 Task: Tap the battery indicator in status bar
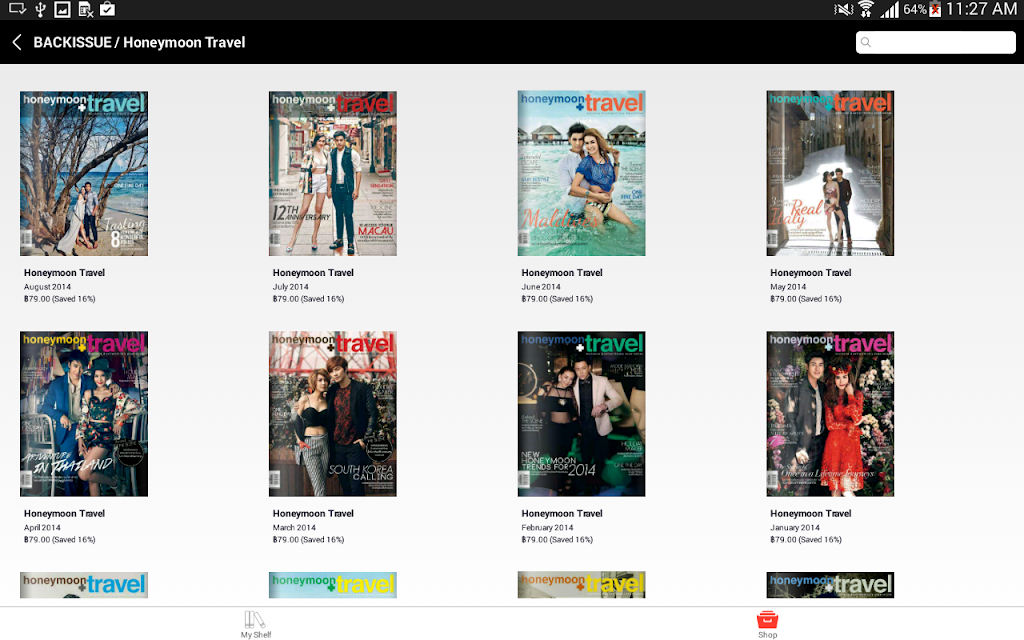(x=935, y=9)
